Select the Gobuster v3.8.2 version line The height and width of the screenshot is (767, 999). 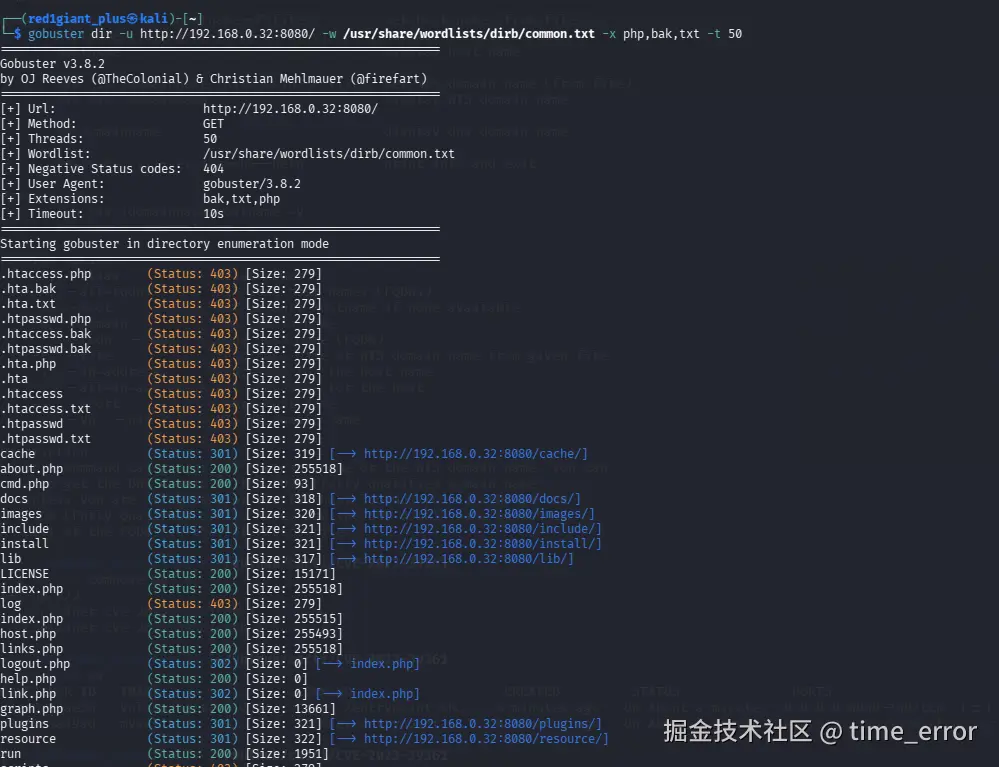pyautogui.click(x=52, y=64)
